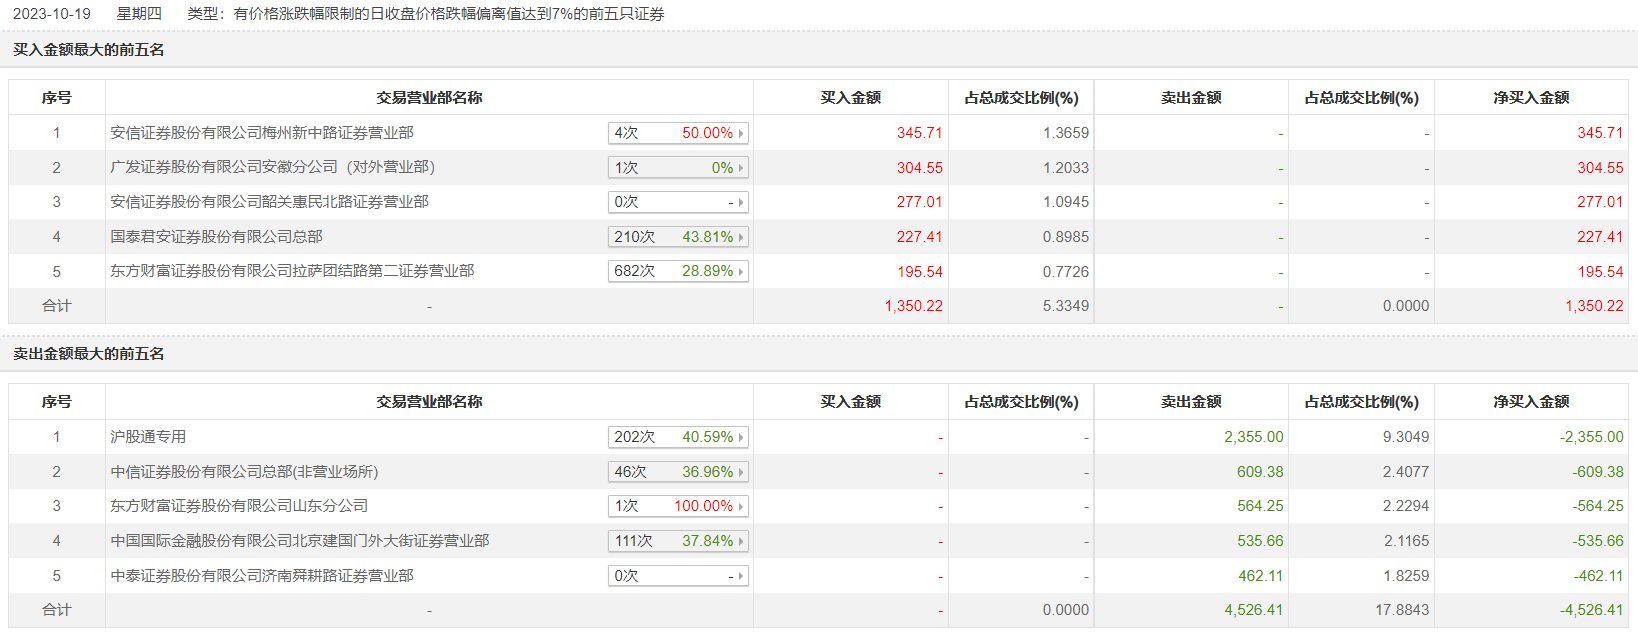
Task: Click the total ratio 5.3349
Action: (1066, 306)
